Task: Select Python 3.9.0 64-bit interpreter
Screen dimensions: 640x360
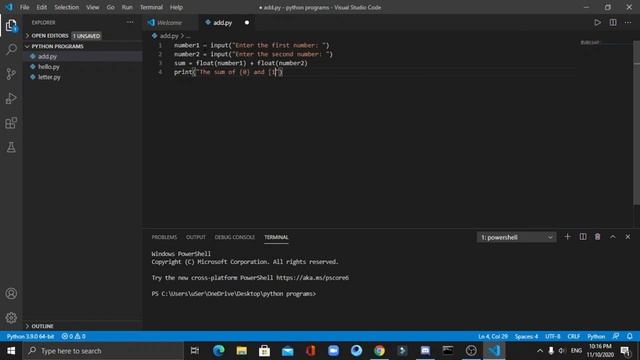Action: [30, 336]
